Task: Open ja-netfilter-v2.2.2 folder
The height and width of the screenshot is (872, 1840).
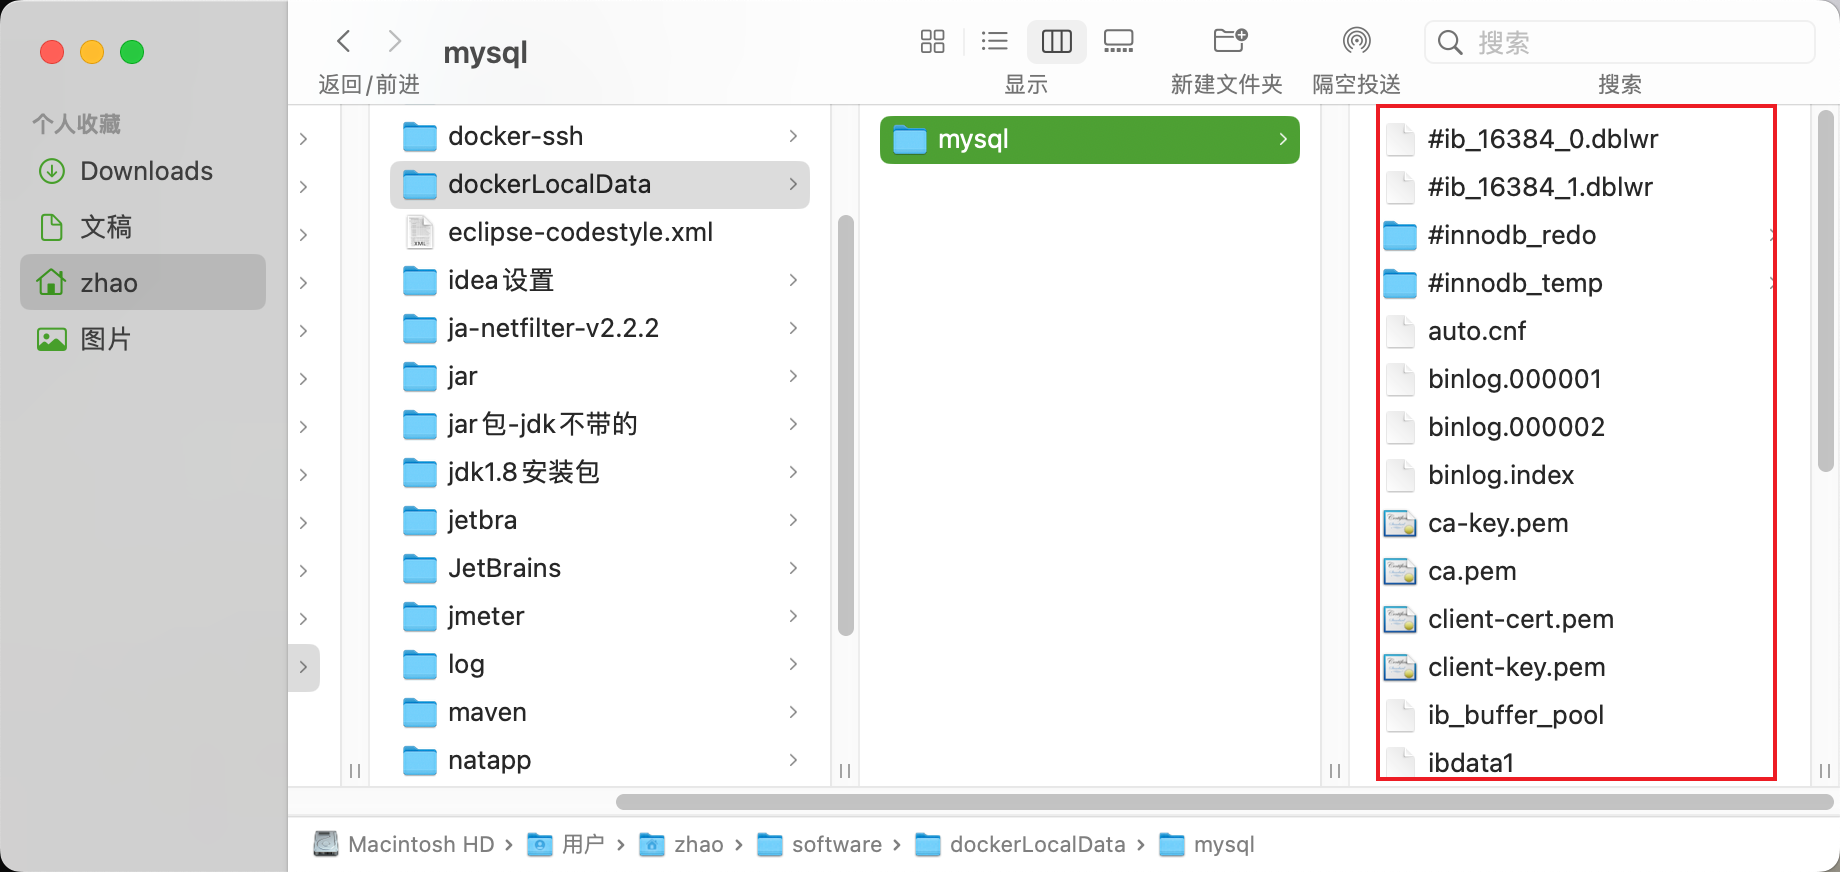Action: point(600,328)
